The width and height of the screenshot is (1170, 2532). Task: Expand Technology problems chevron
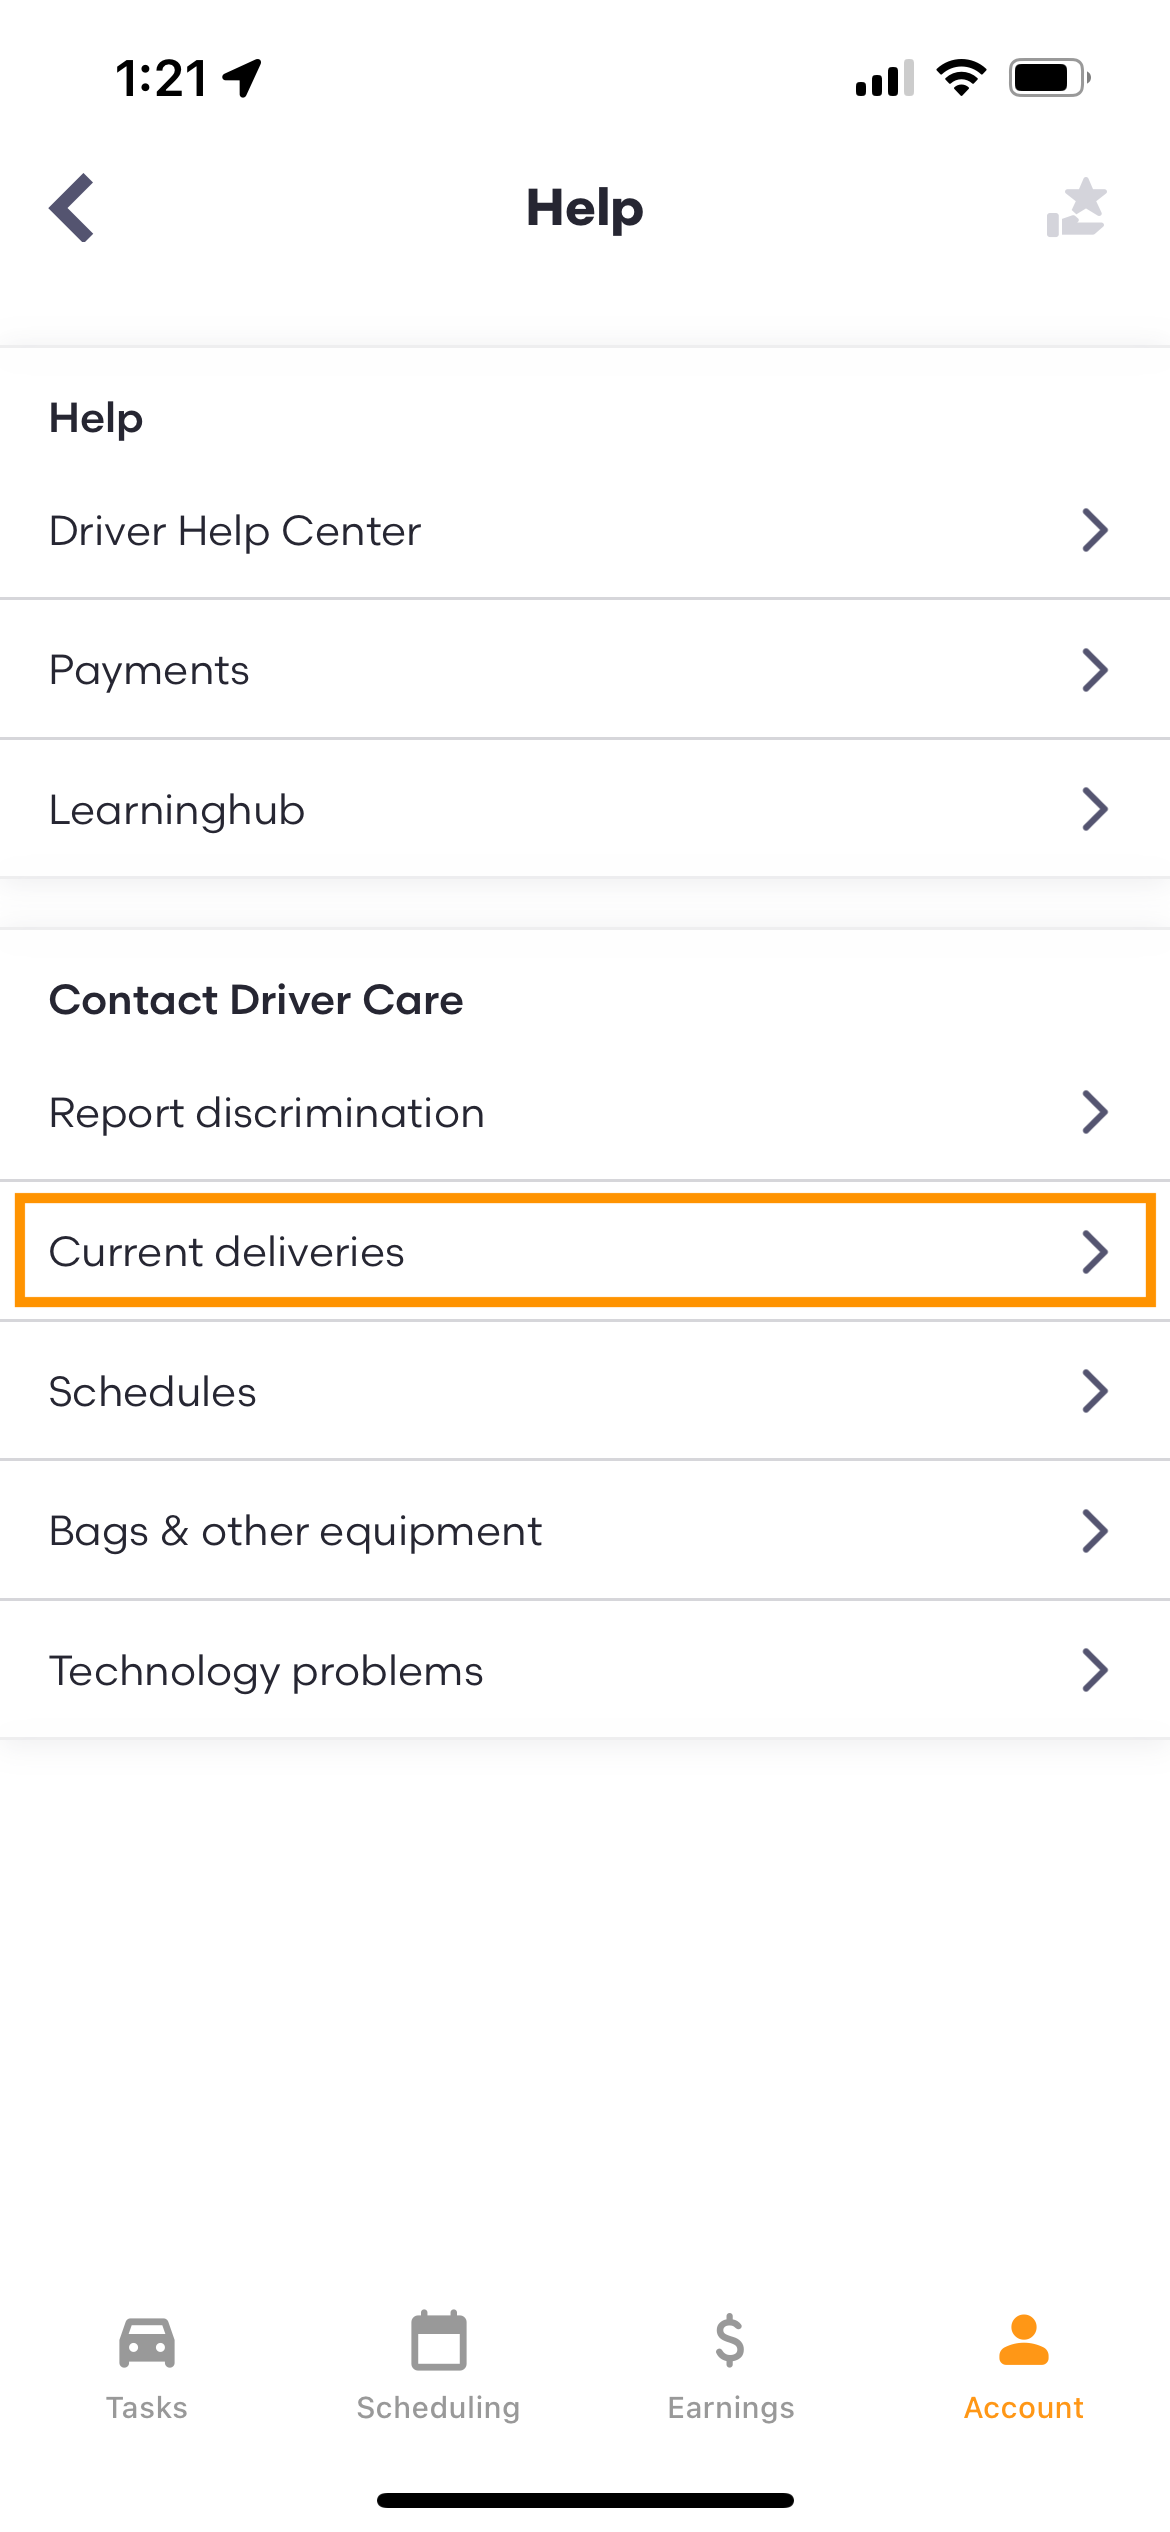click(1095, 1670)
